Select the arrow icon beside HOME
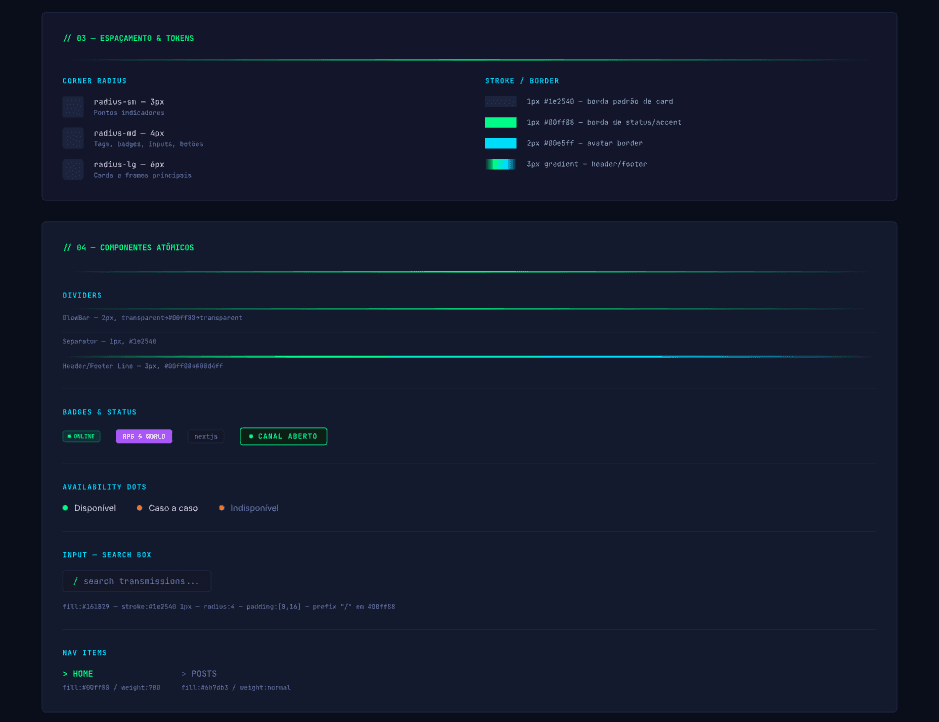This screenshot has height=722, width=939. click(64, 673)
